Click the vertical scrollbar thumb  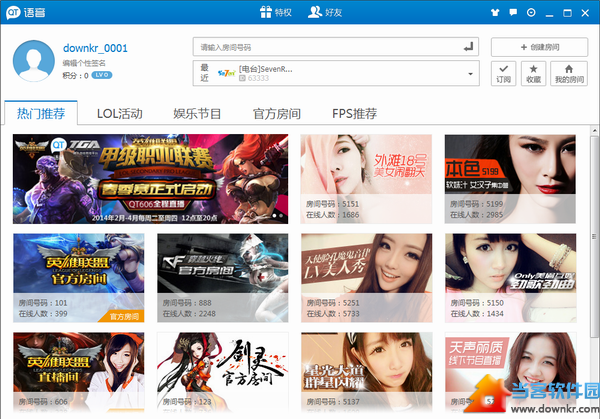595,236
